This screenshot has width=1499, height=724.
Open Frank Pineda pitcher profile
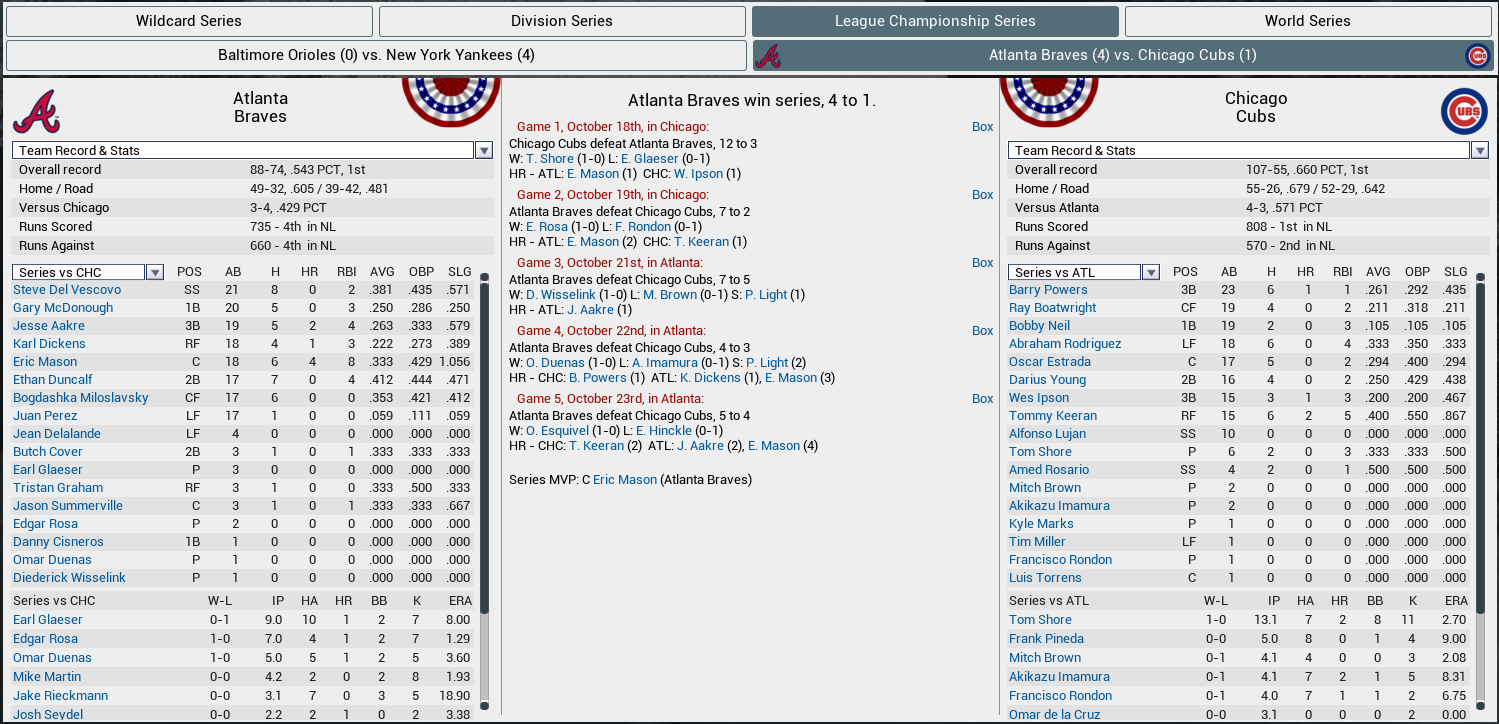click(x=1046, y=639)
